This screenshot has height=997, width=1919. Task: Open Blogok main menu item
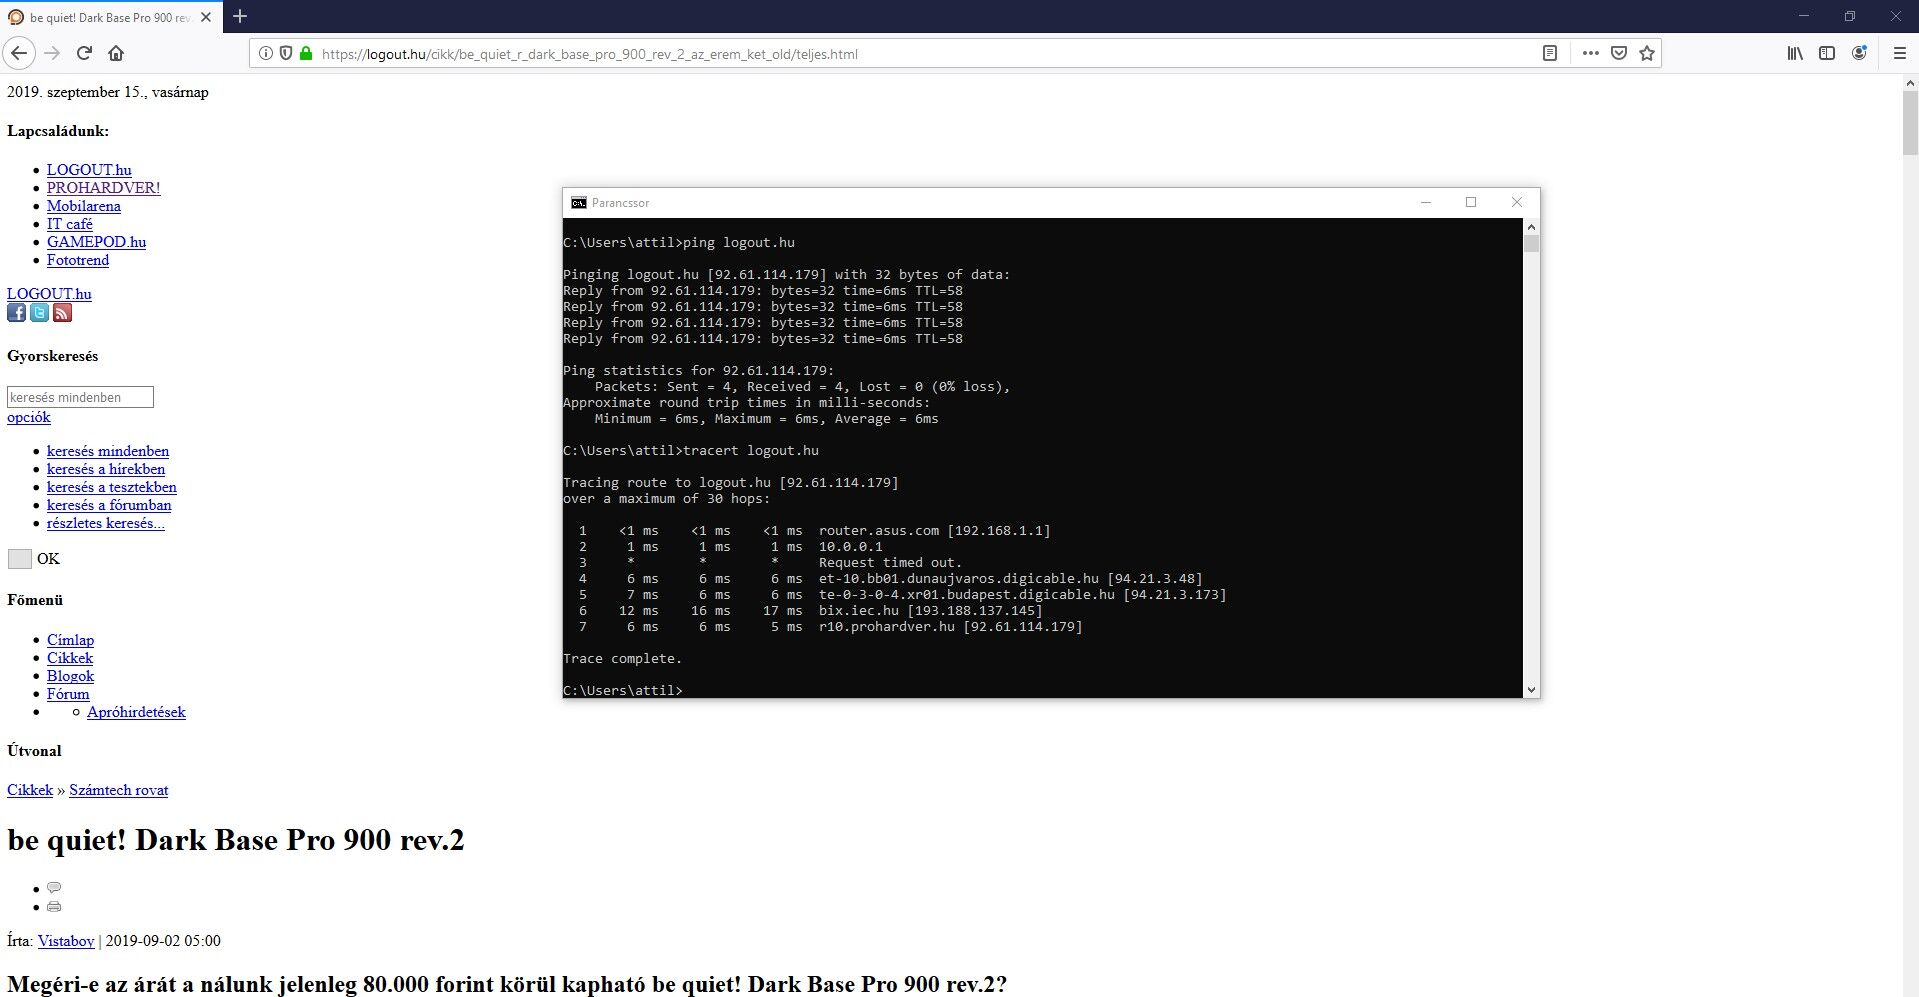click(x=70, y=676)
